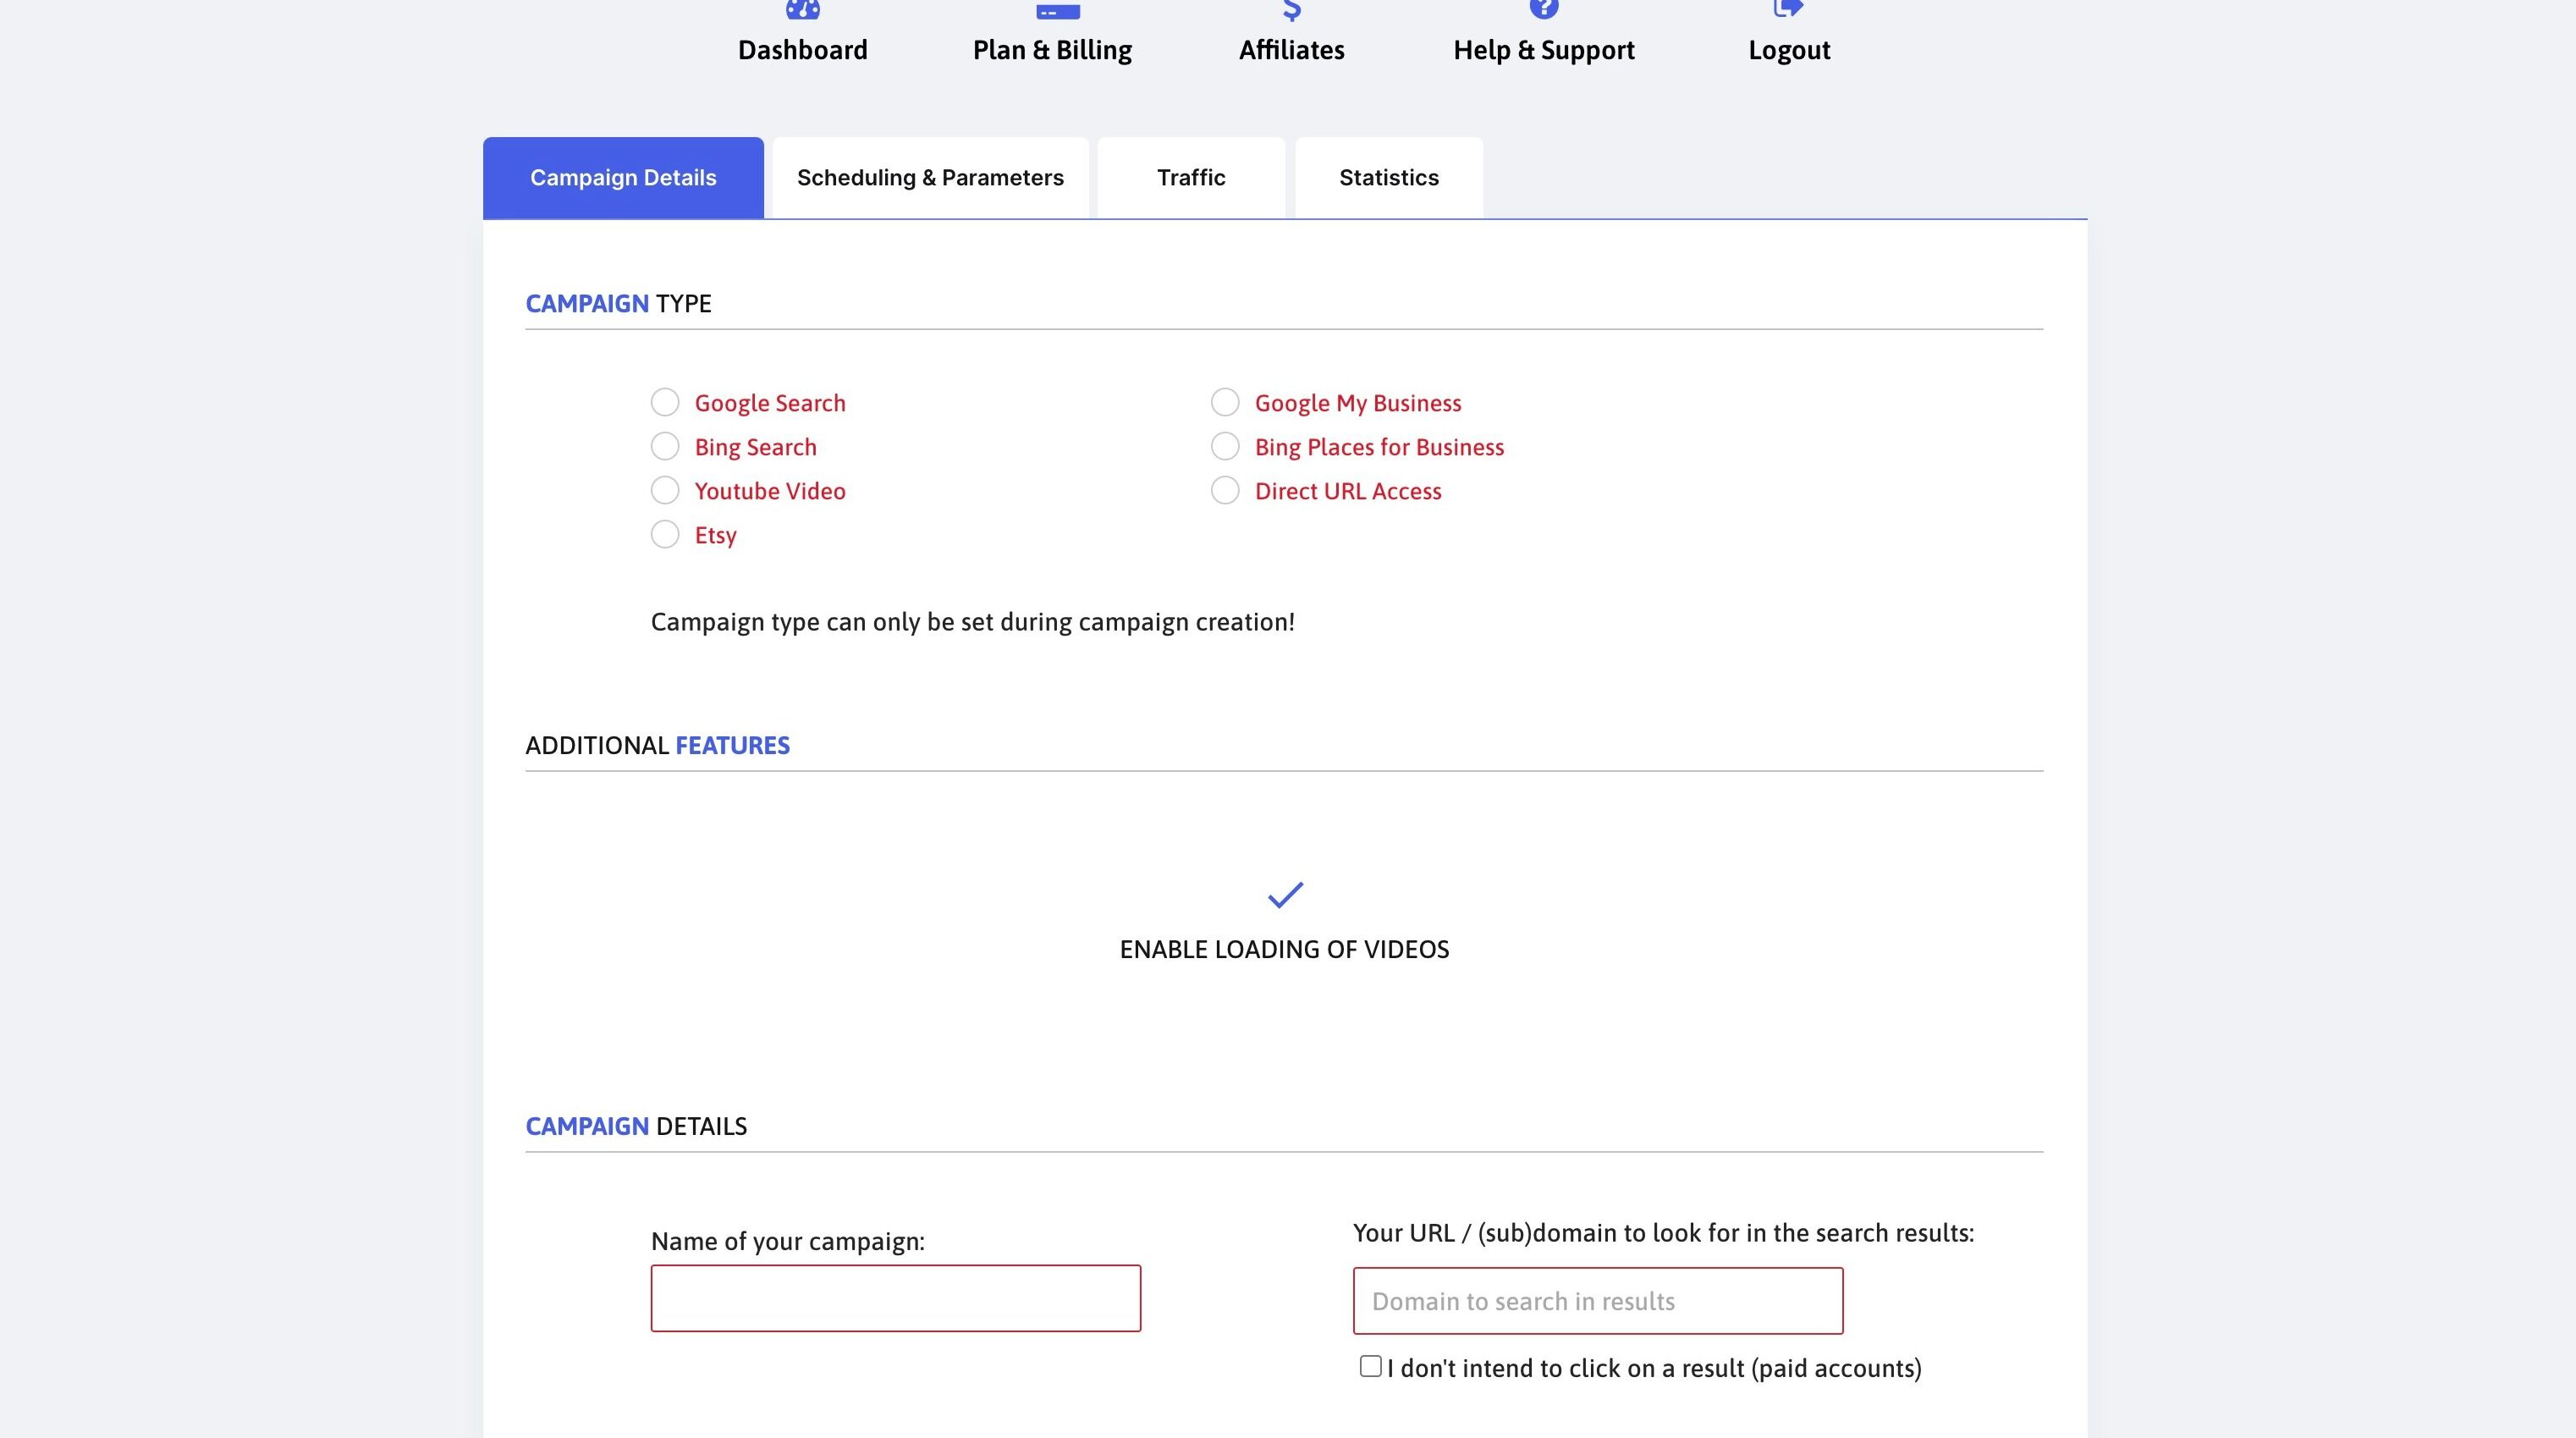Select the Google My Business radio button

point(1225,402)
